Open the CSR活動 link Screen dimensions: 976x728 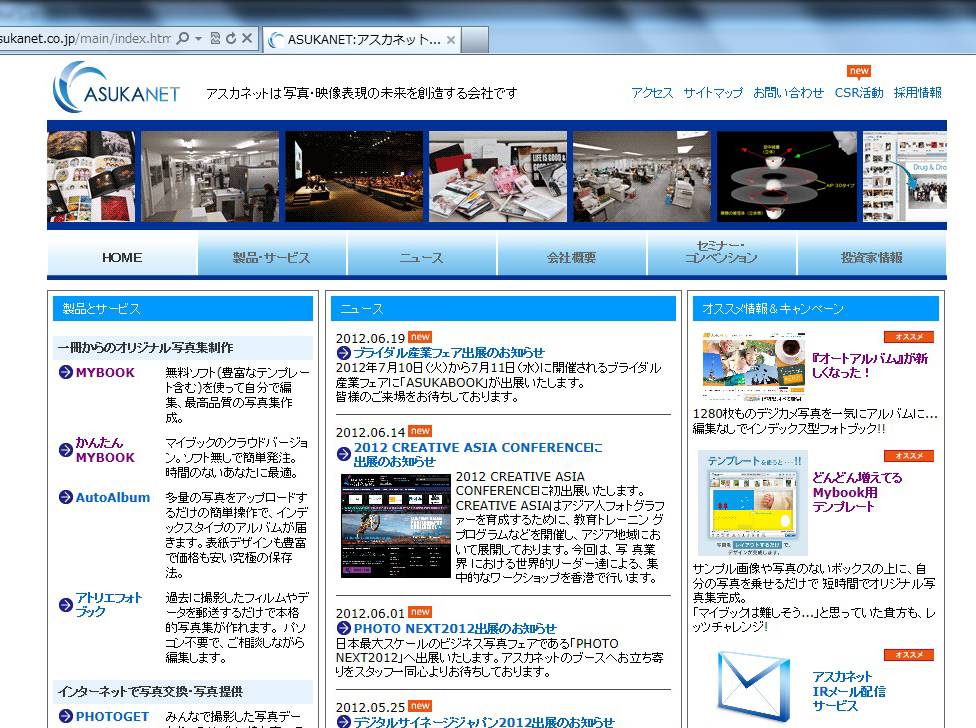click(x=859, y=93)
